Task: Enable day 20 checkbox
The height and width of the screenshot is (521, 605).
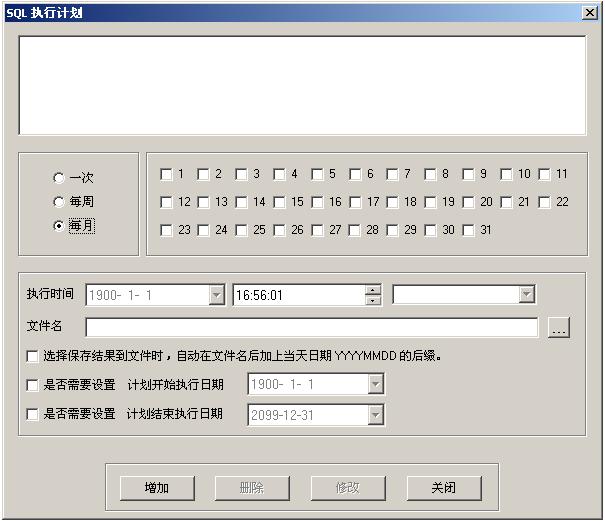Action: 468,202
